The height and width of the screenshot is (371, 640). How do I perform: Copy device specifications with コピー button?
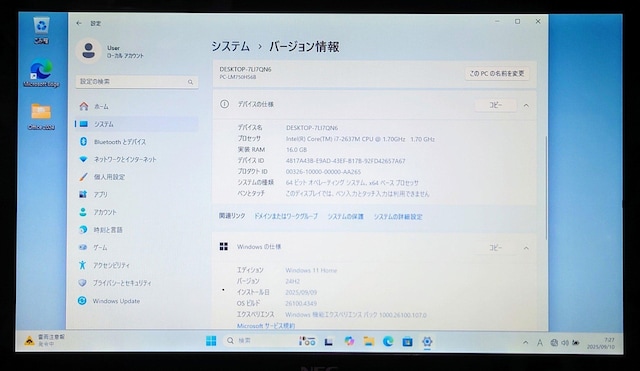(496, 105)
